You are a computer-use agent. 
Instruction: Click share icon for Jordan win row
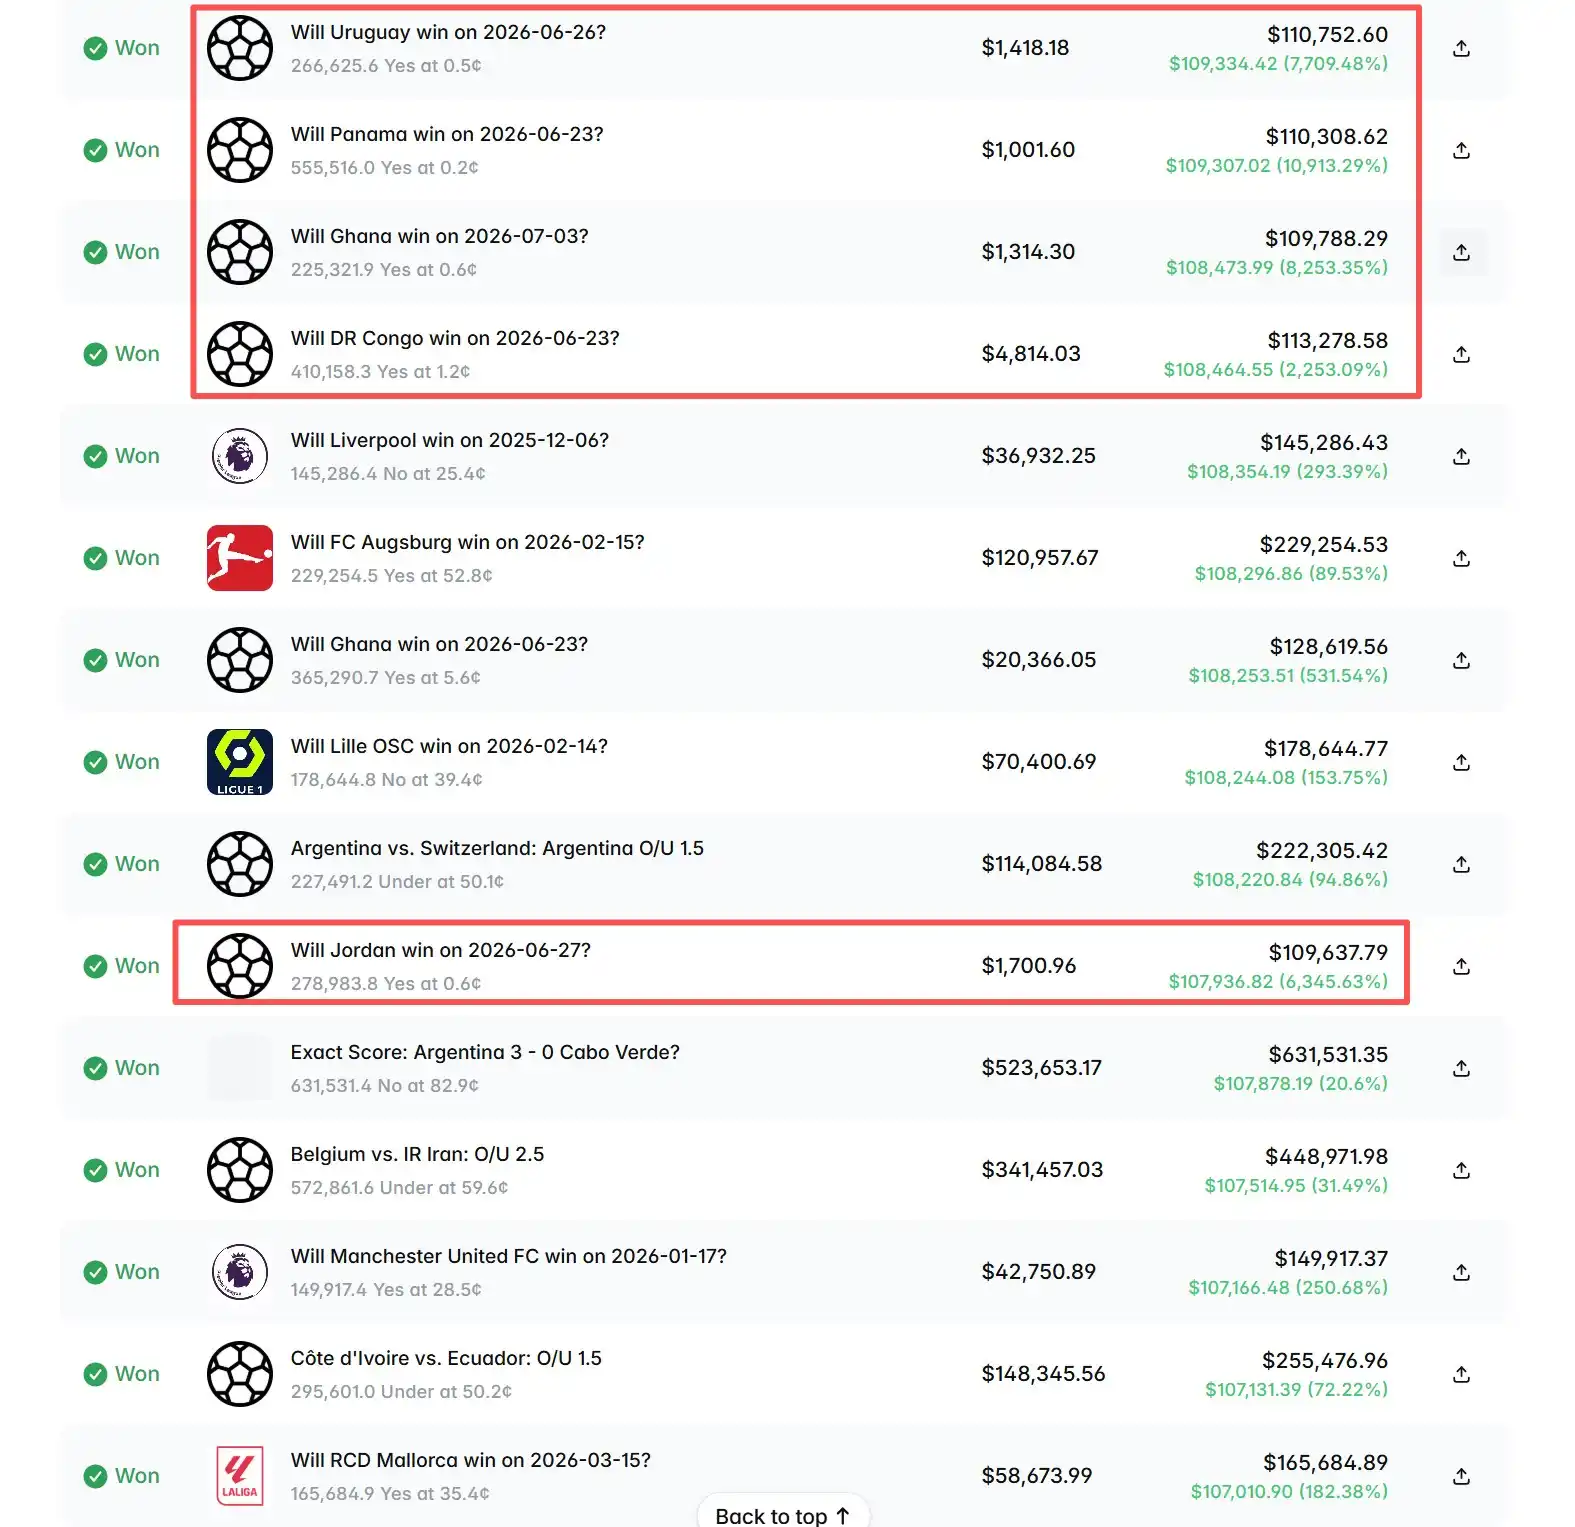point(1461,966)
